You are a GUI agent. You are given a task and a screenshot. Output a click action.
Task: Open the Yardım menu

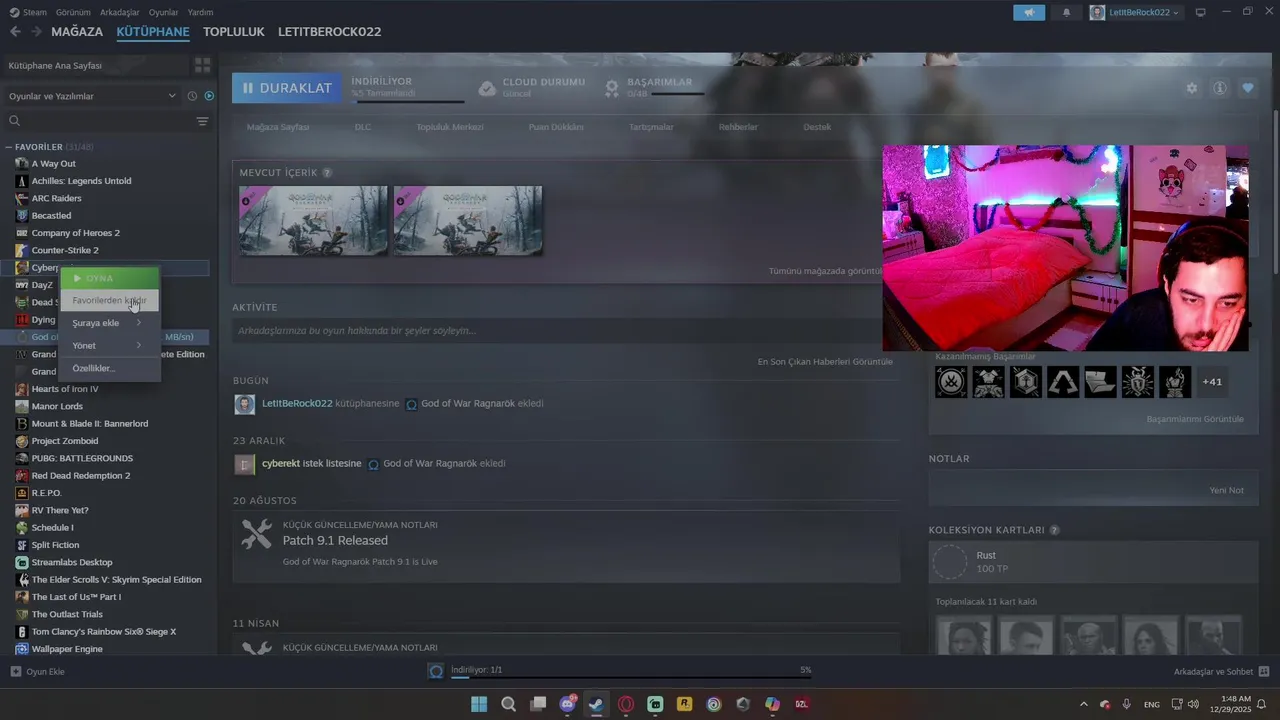(x=200, y=12)
